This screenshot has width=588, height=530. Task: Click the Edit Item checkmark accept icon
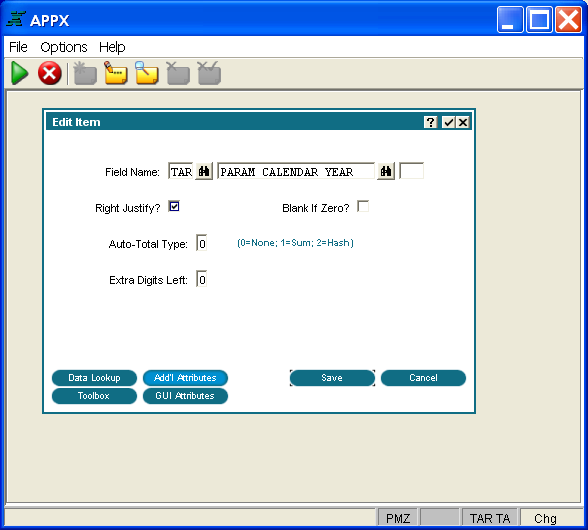[448, 122]
